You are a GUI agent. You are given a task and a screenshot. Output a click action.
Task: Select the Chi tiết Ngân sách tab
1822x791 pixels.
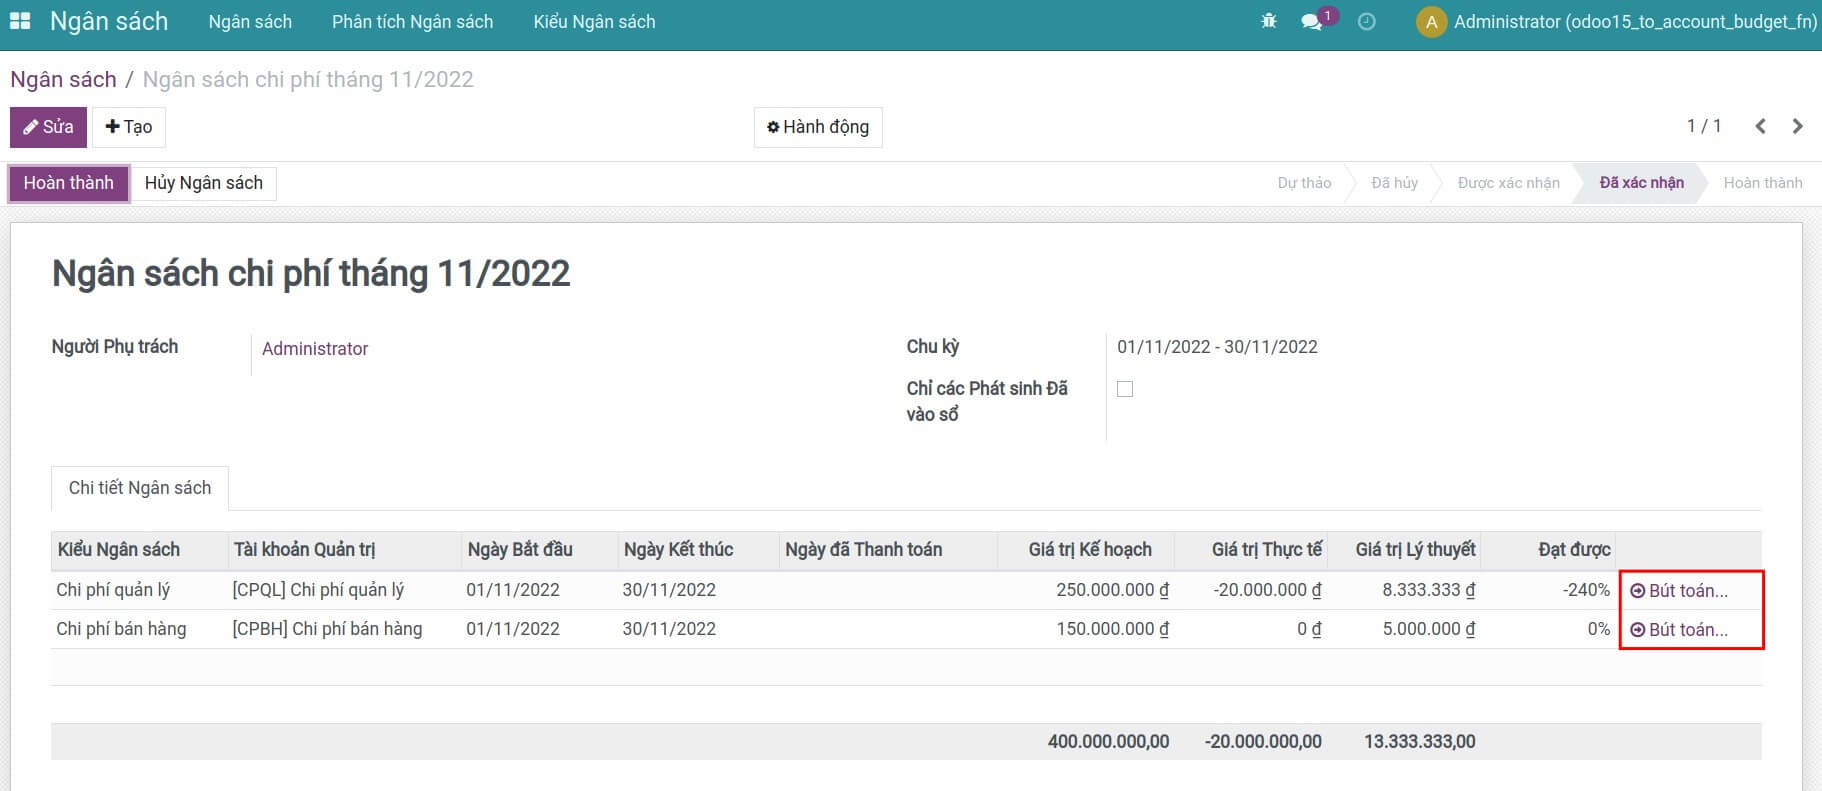point(140,488)
